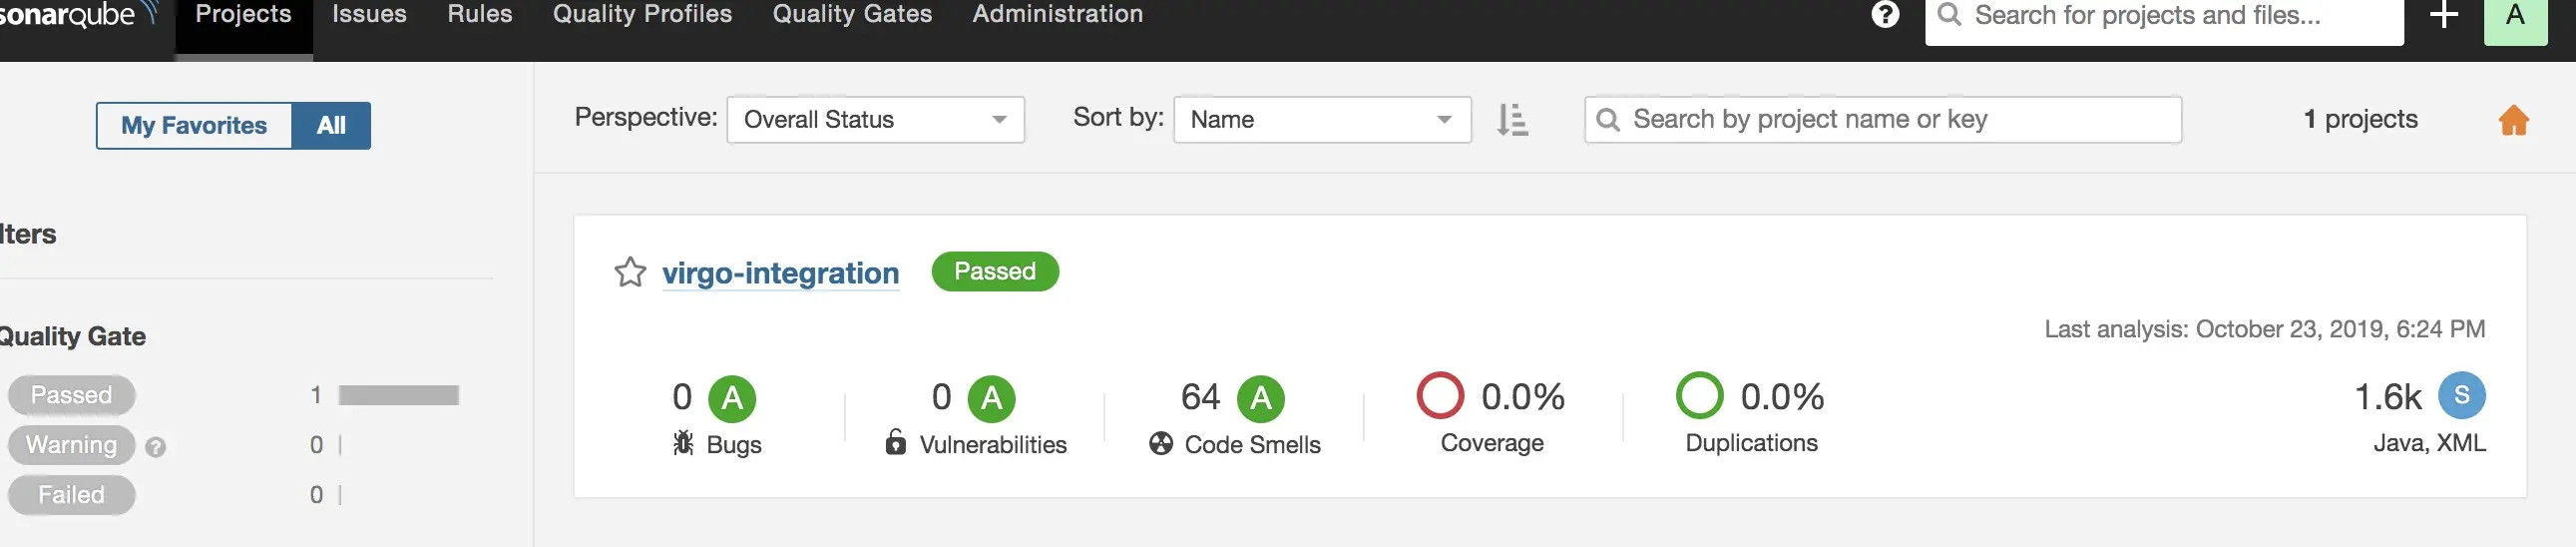Click the Code Smells radiation icon
The width and height of the screenshot is (2576, 547).
click(x=1160, y=443)
